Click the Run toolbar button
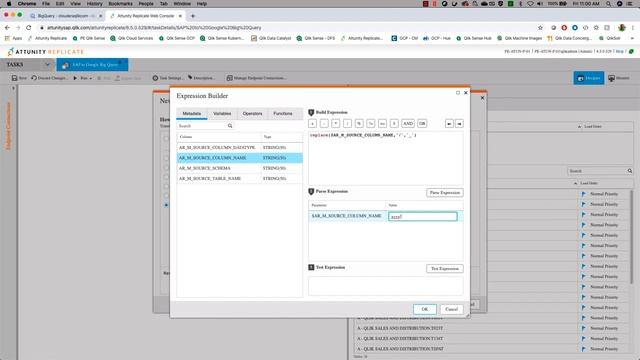 click(82, 78)
